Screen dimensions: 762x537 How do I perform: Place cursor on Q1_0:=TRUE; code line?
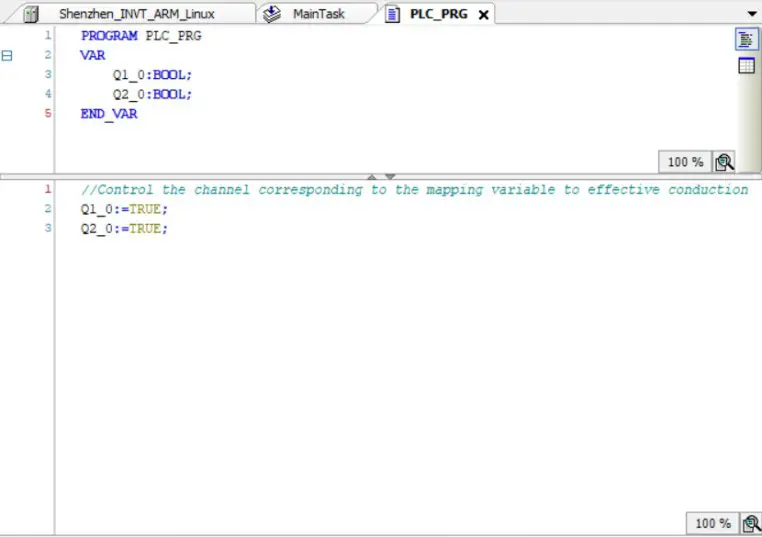pos(125,209)
